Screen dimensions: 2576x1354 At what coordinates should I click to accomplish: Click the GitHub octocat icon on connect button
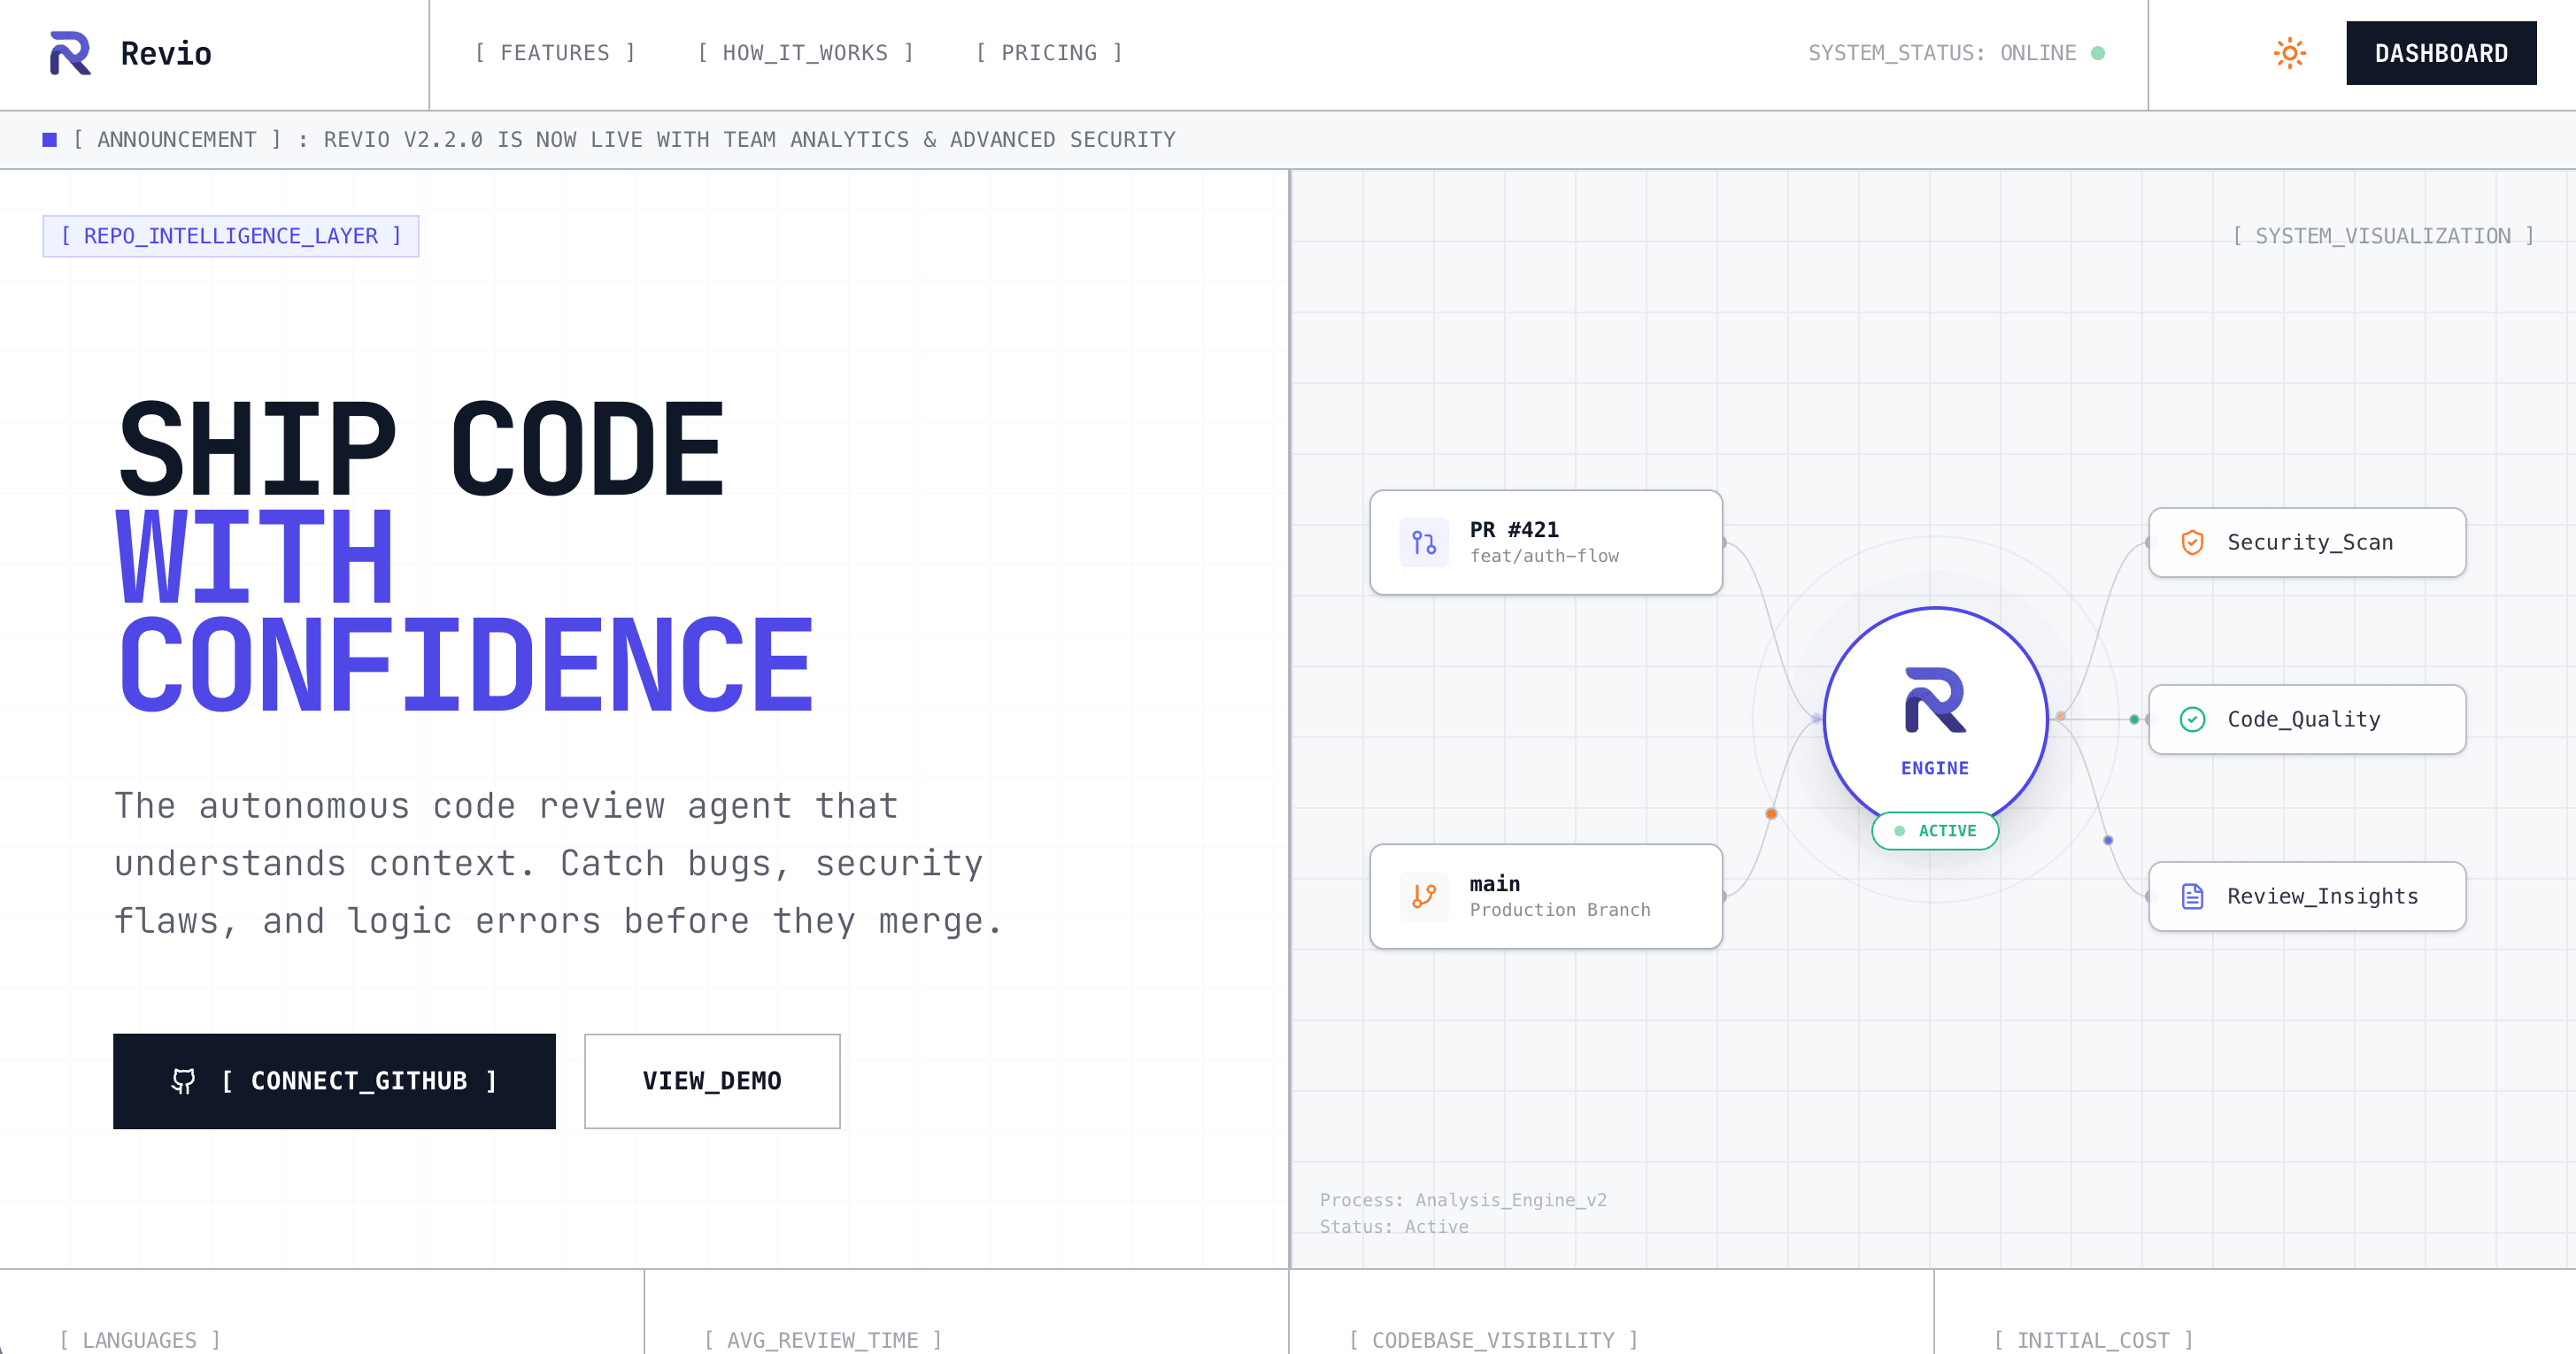coord(183,1081)
